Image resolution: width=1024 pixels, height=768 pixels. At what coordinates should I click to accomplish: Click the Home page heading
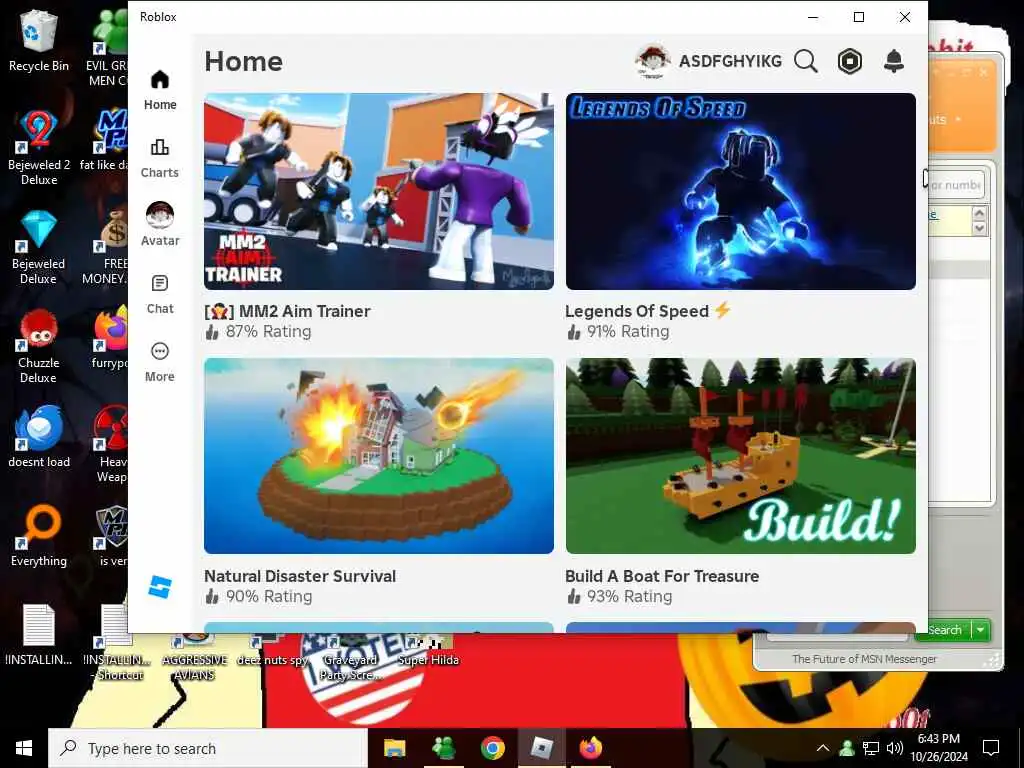244,61
